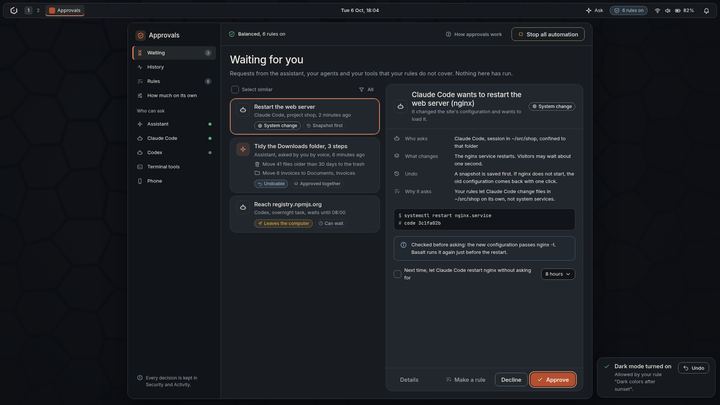This screenshot has width=720, height=405.
Task: Click System change badge in detail header
Action: coord(551,106)
